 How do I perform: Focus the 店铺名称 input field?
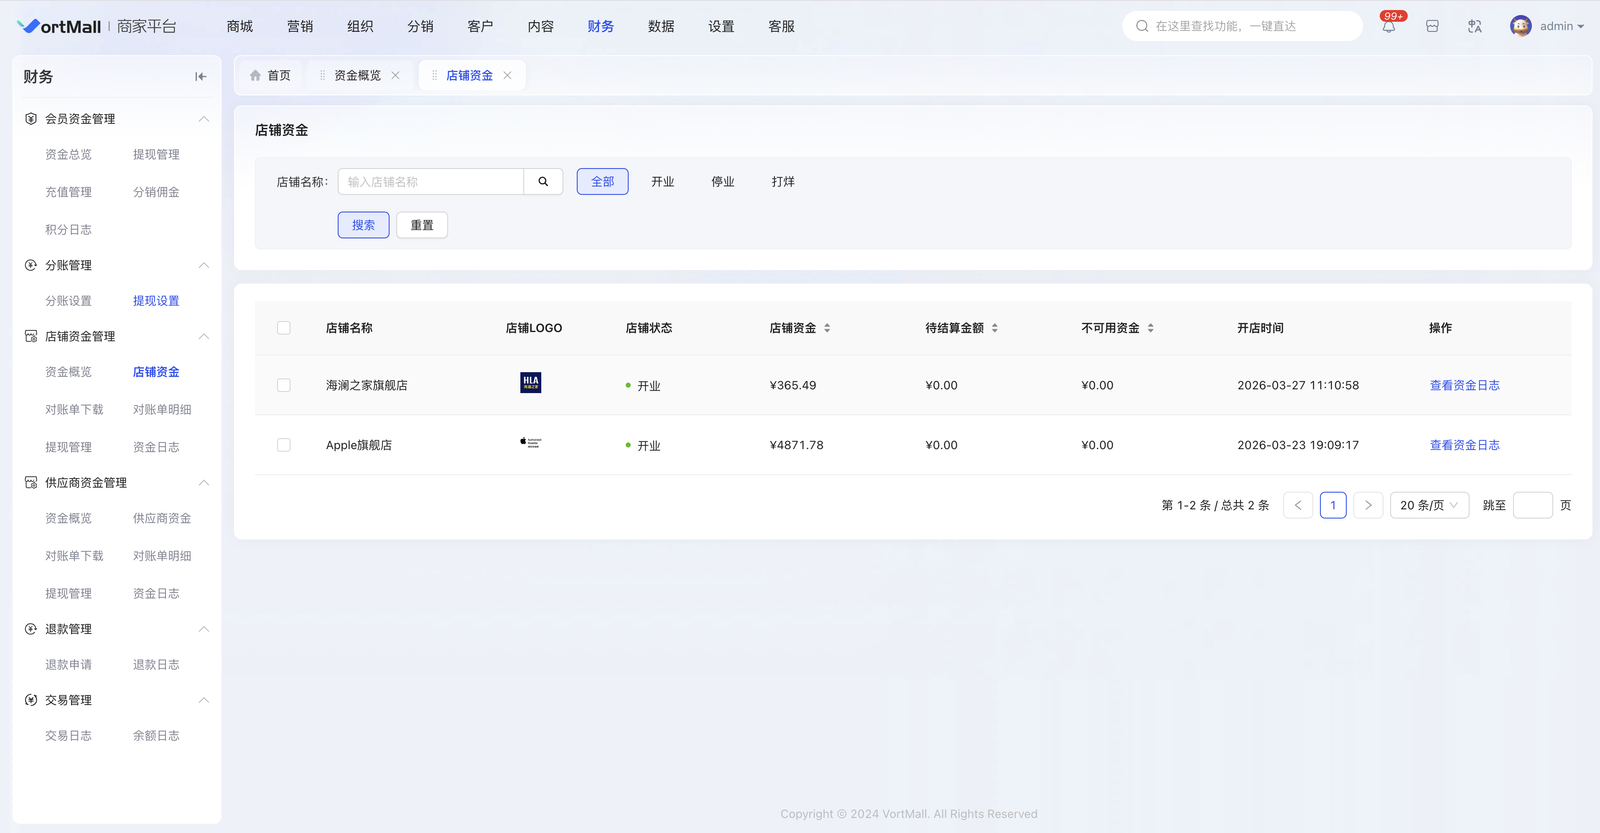tap(431, 182)
